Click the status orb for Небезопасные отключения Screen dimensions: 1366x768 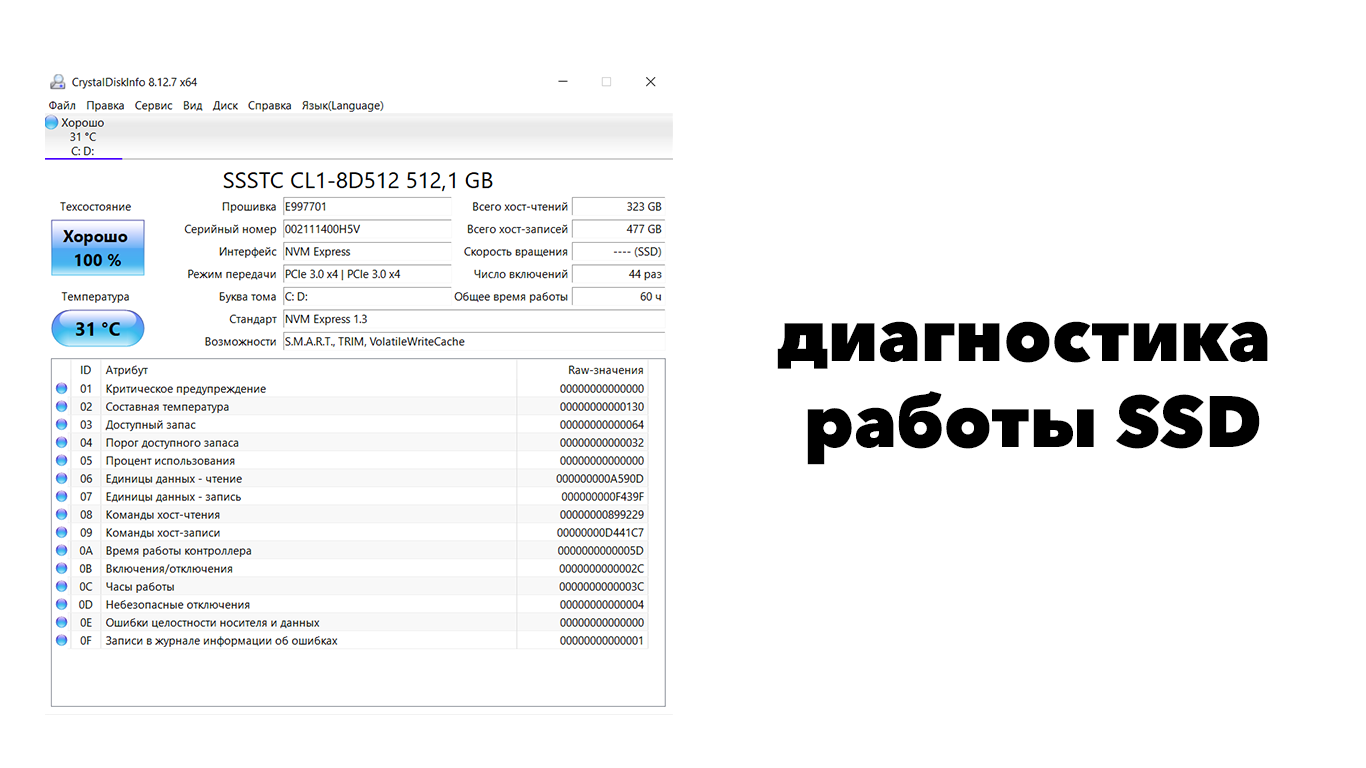pyautogui.click(x=62, y=604)
